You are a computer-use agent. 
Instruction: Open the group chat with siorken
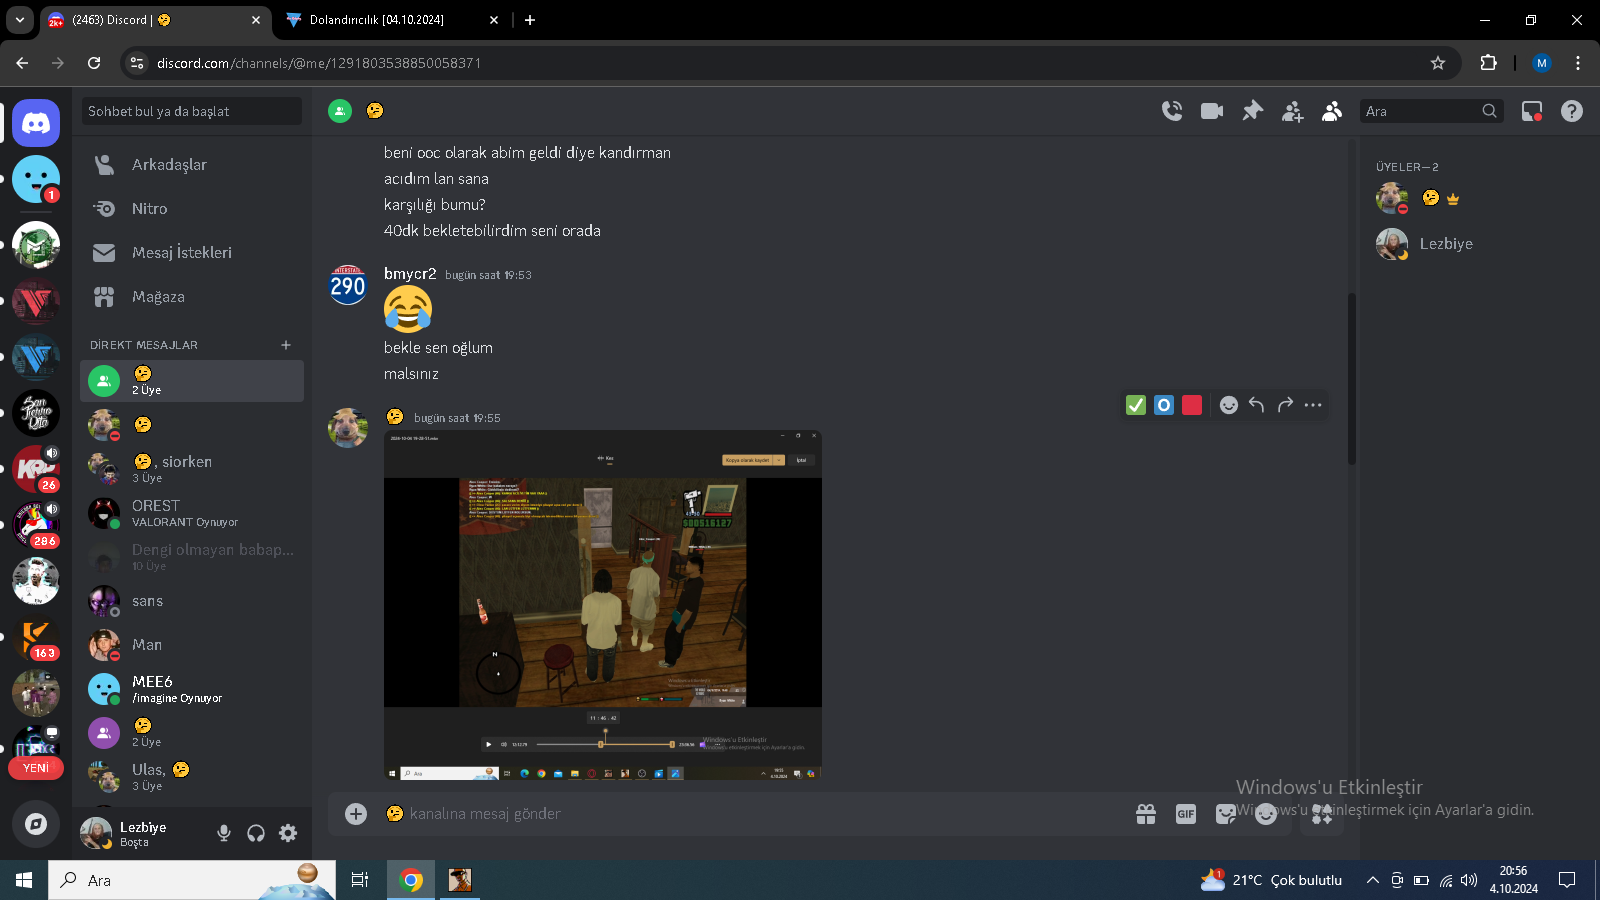(x=192, y=469)
